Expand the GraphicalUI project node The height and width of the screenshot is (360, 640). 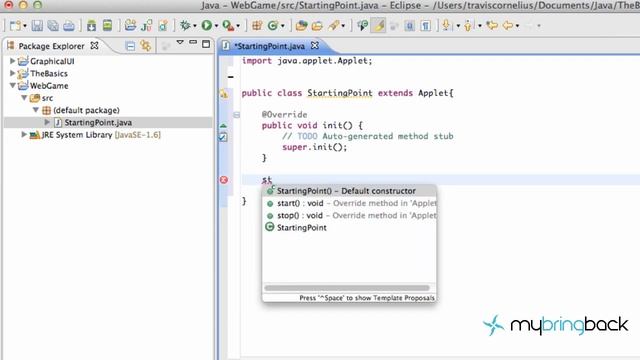[x=13, y=61]
